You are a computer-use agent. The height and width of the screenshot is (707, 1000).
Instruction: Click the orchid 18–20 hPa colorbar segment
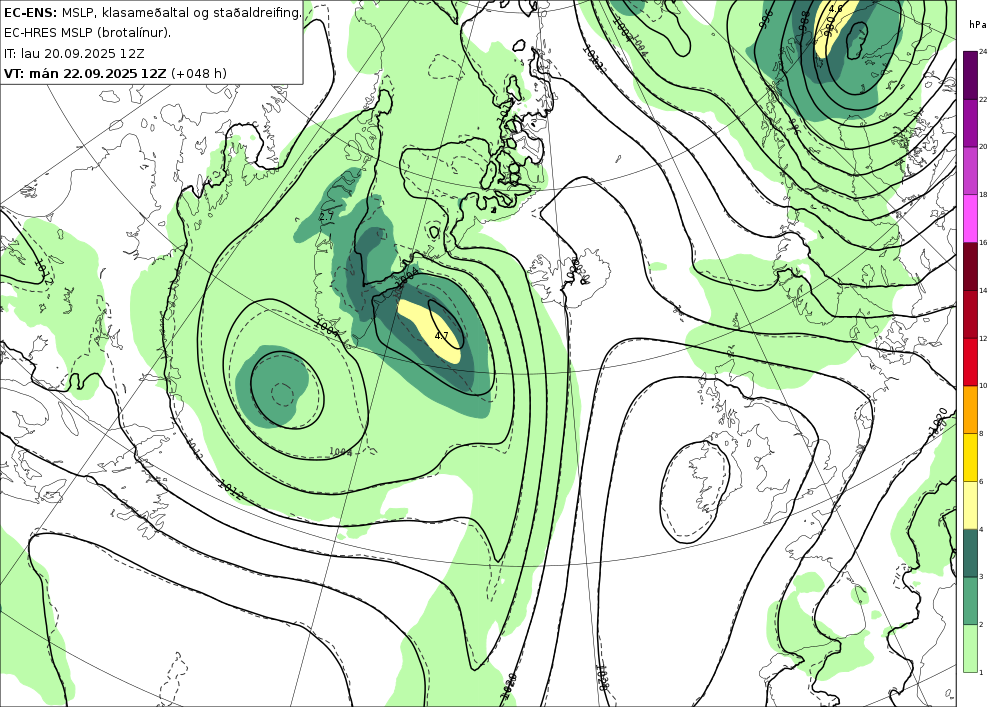point(970,170)
